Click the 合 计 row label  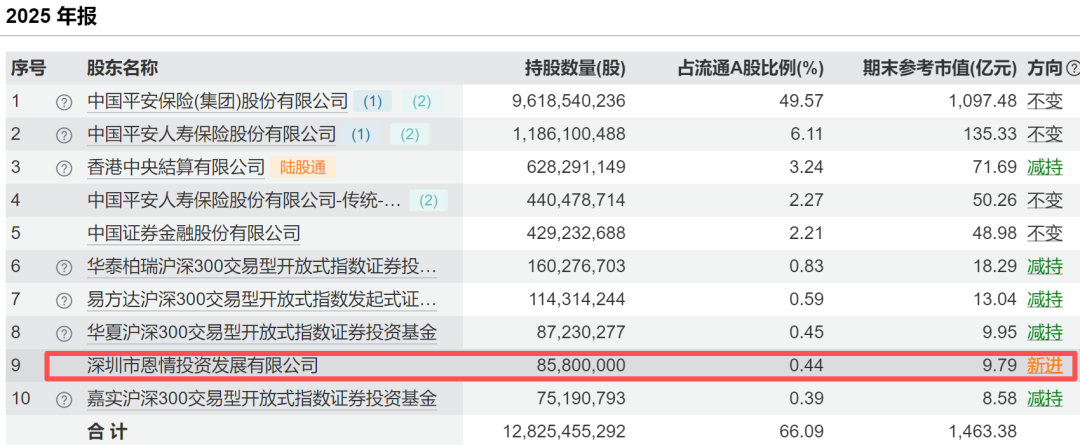pos(107,432)
